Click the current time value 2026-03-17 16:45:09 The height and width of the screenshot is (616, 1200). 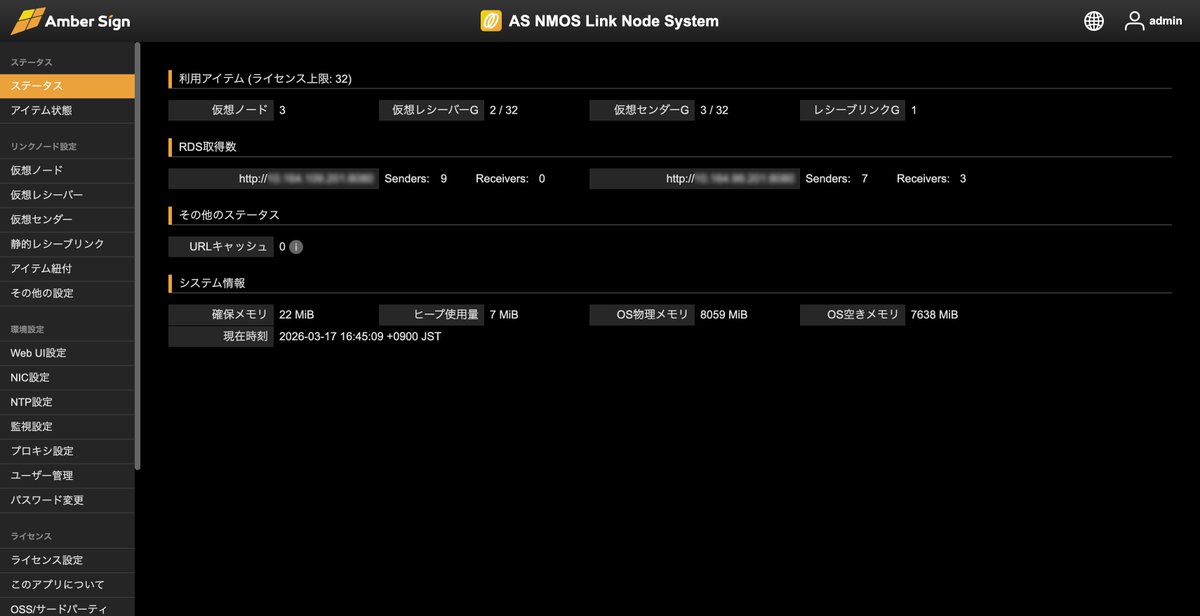[360, 337]
